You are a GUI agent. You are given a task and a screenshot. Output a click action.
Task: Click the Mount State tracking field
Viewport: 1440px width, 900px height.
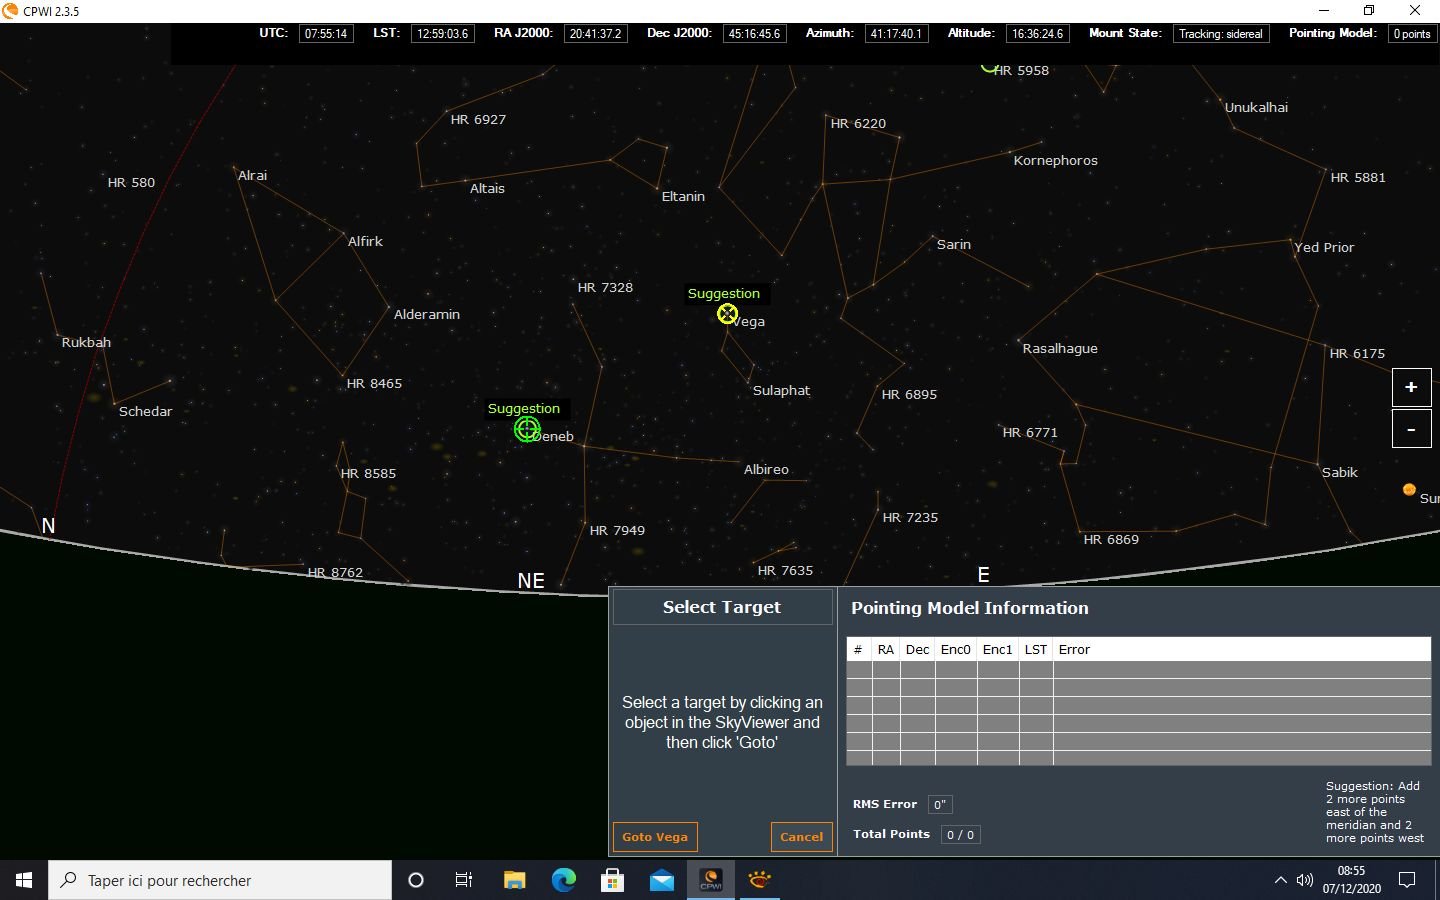(1221, 34)
